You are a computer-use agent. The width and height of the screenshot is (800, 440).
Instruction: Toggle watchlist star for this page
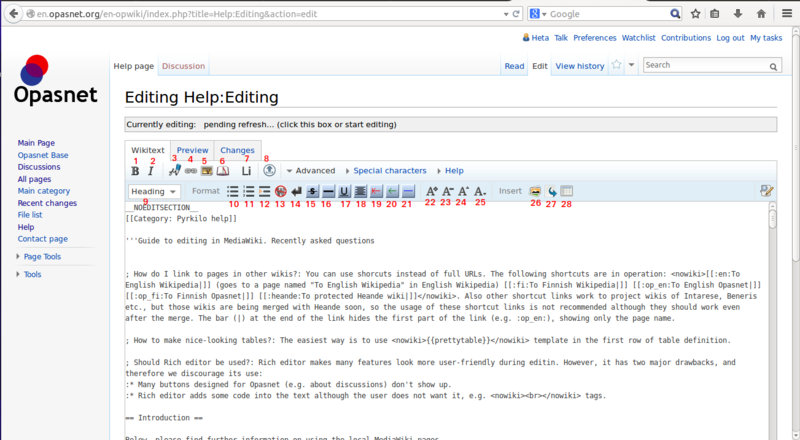tap(617, 66)
